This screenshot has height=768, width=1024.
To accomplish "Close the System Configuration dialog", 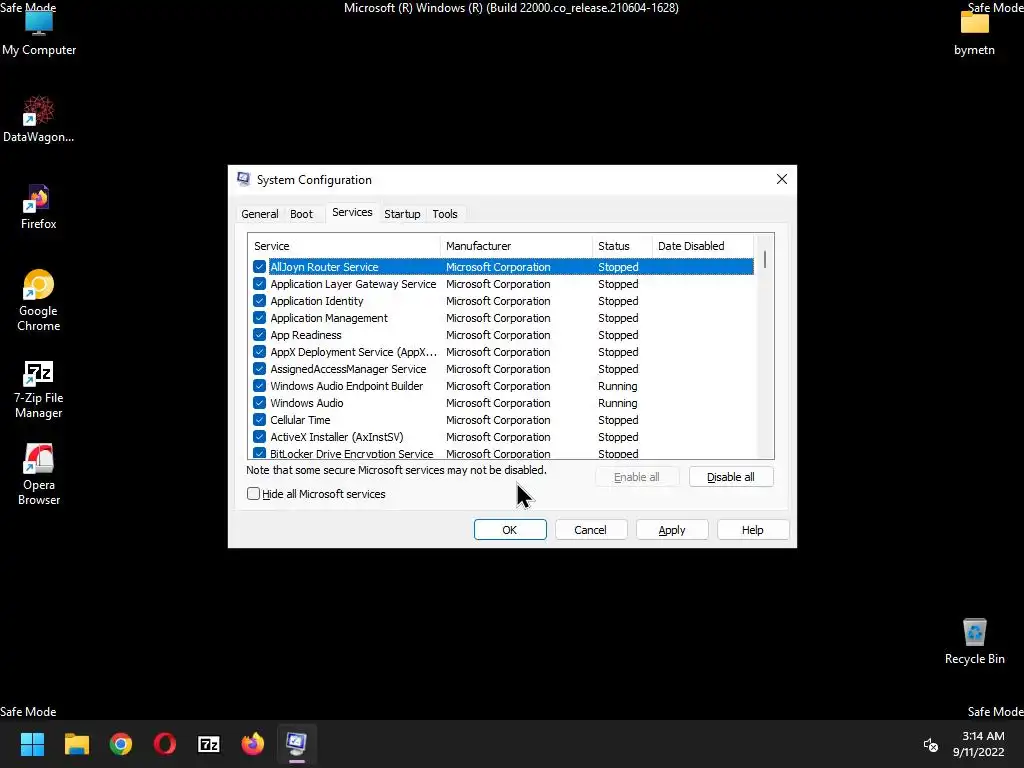I will coord(782,179).
